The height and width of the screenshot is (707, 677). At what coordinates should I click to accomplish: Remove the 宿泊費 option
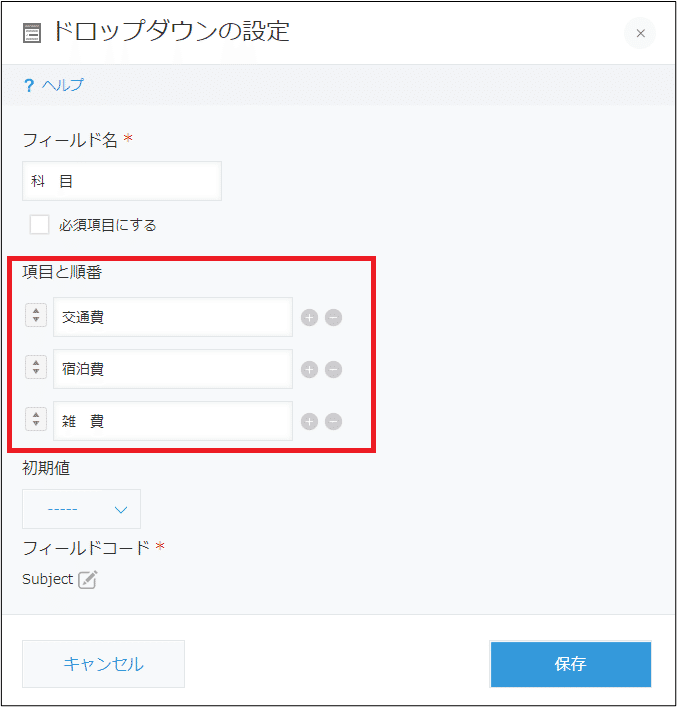(333, 370)
